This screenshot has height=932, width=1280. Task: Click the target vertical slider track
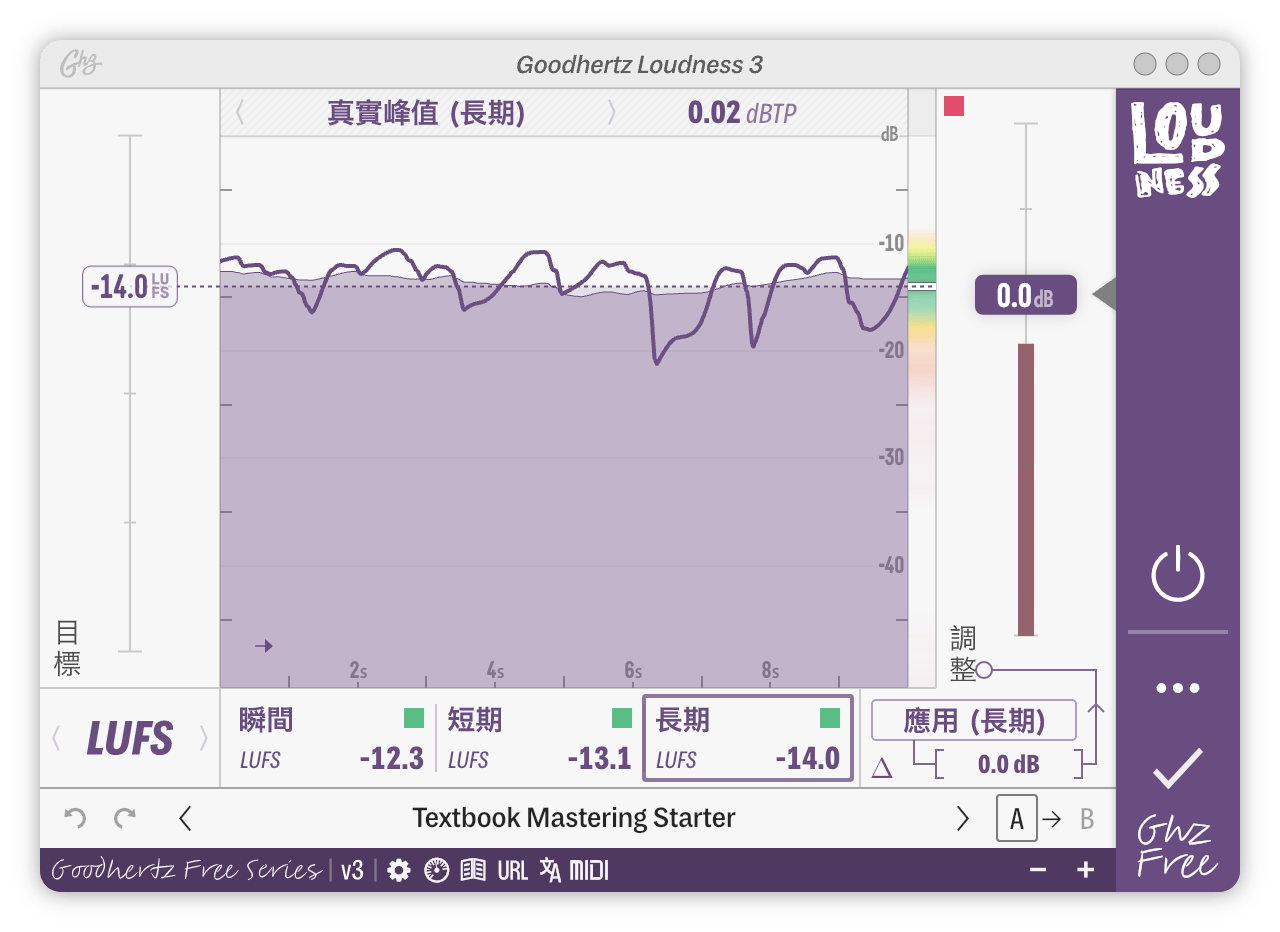[130, 393]
